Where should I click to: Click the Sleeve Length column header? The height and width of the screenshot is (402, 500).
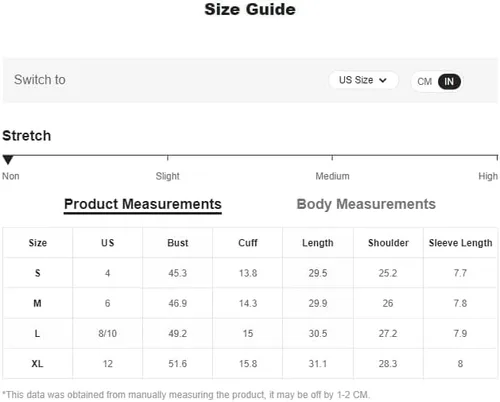coord(460,243)
